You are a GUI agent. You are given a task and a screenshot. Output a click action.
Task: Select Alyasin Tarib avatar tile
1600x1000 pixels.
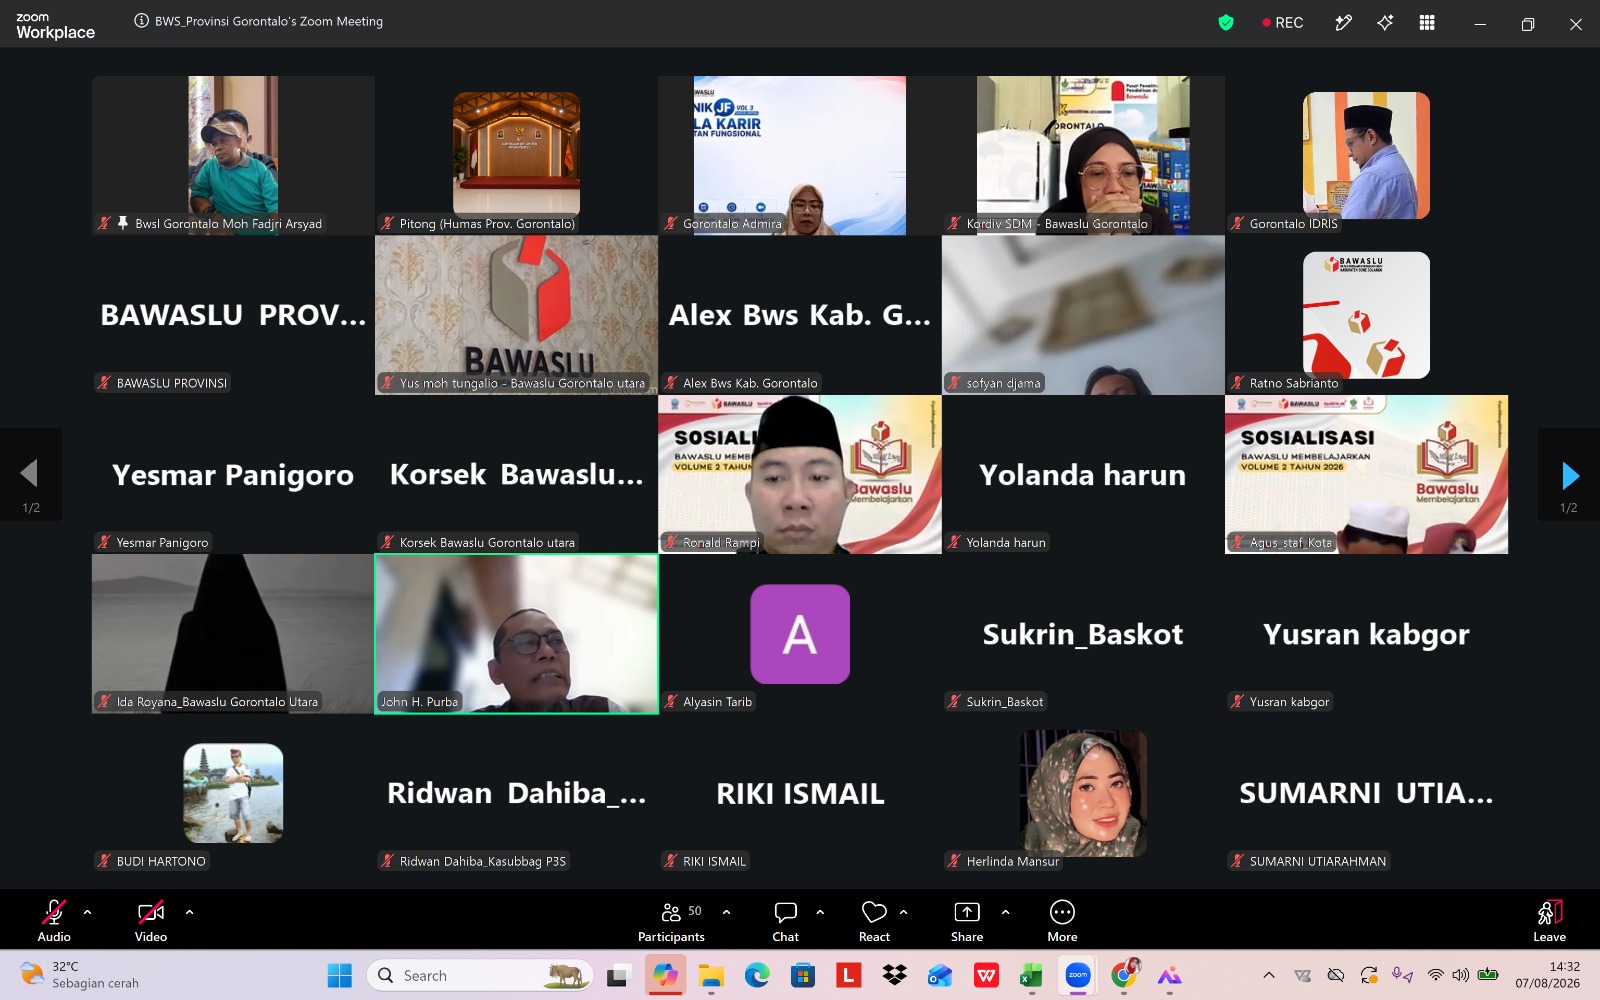click(x=800, y=634)
